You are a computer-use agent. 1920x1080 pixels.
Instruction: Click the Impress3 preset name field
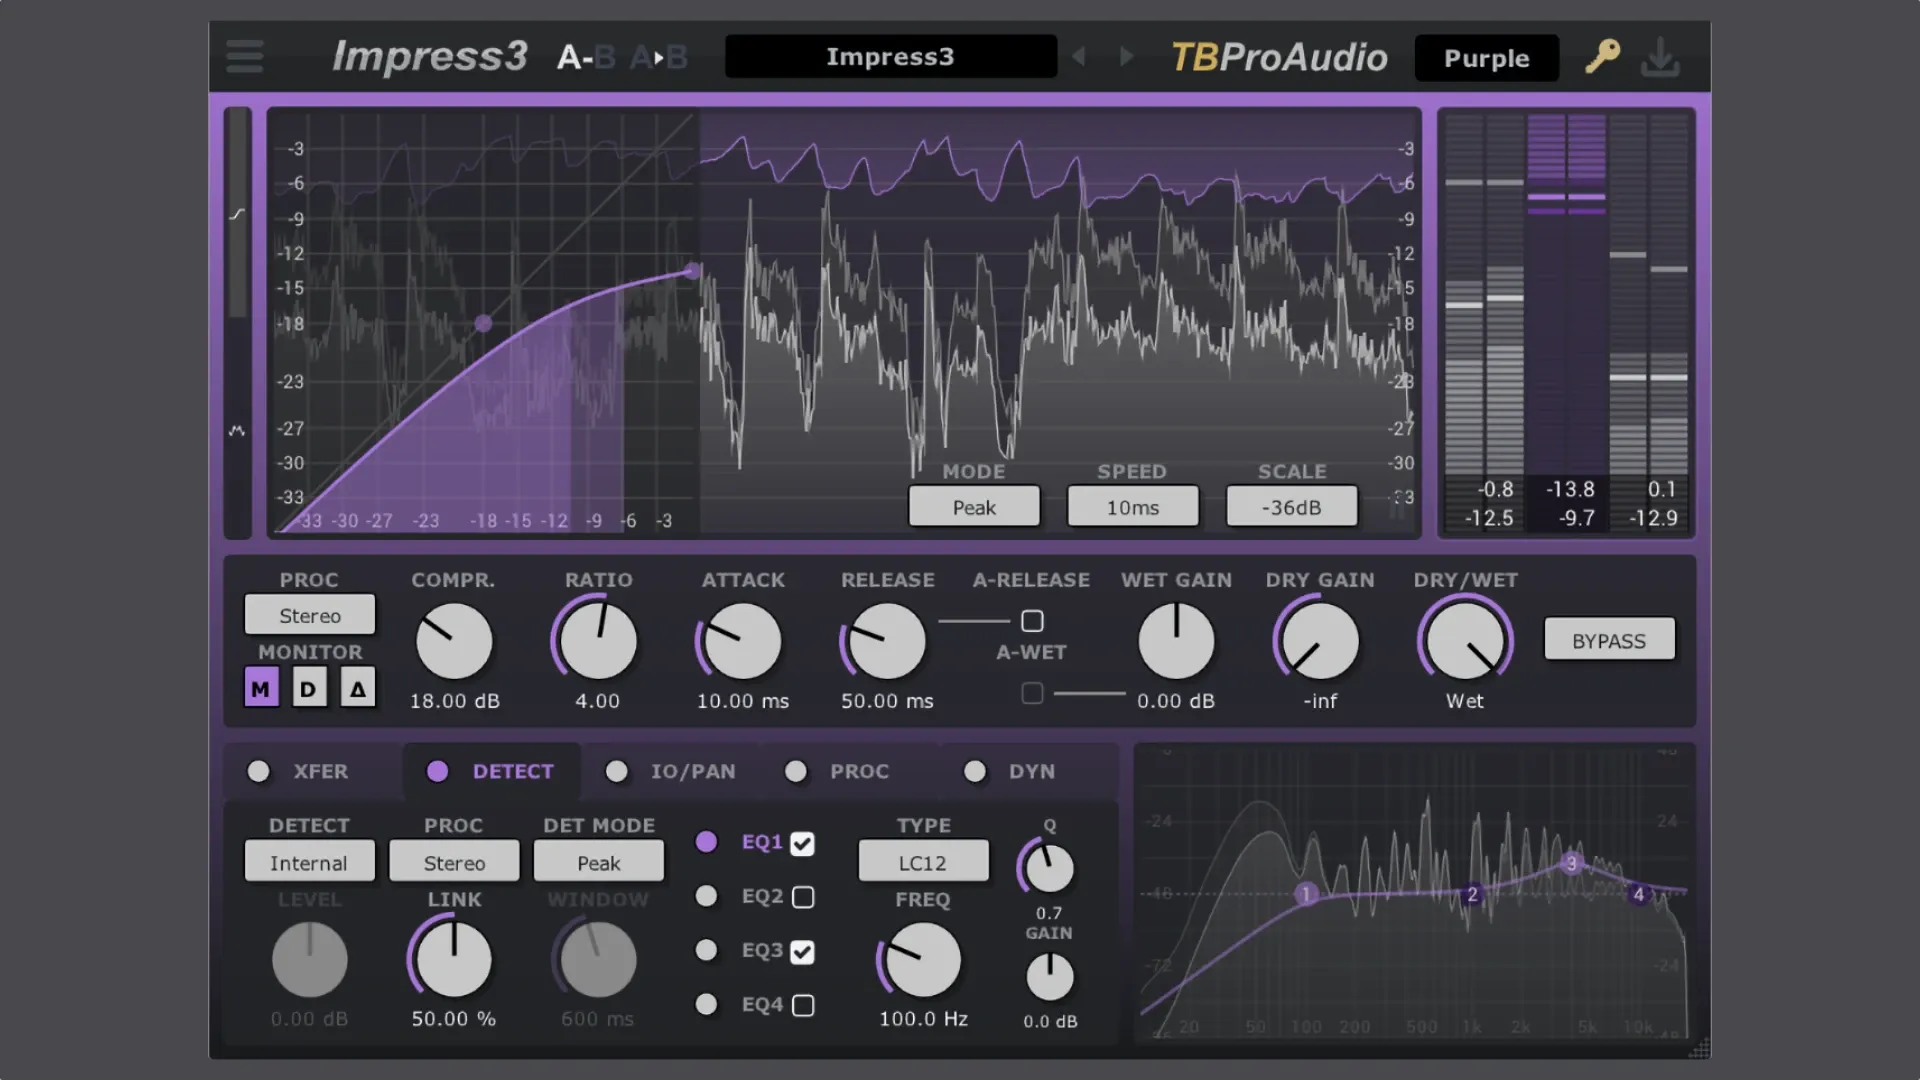click(x=890, y=56)
